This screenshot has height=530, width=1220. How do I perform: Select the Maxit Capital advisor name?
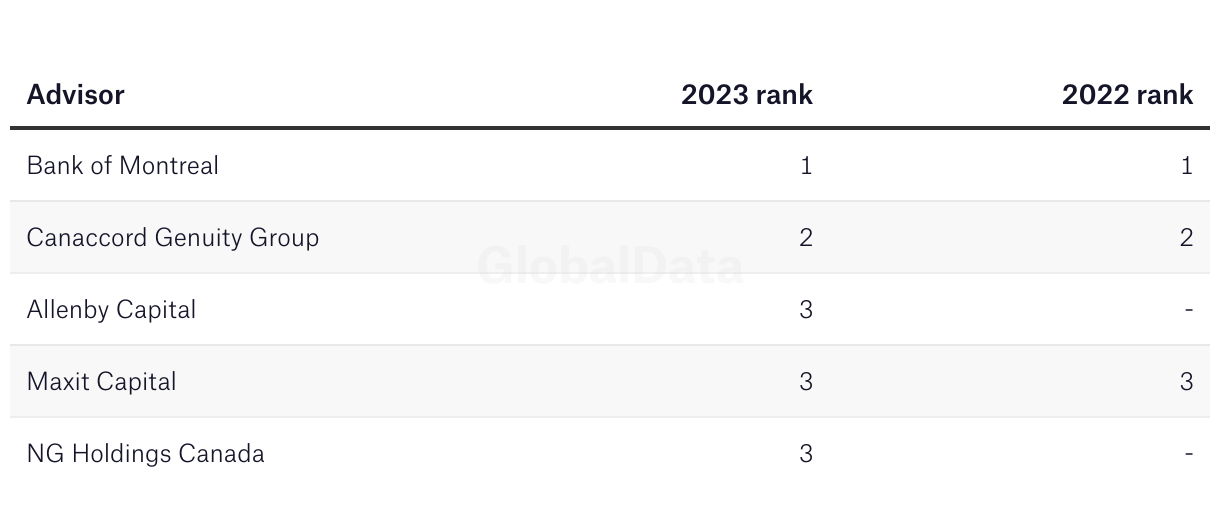(101, 382)
